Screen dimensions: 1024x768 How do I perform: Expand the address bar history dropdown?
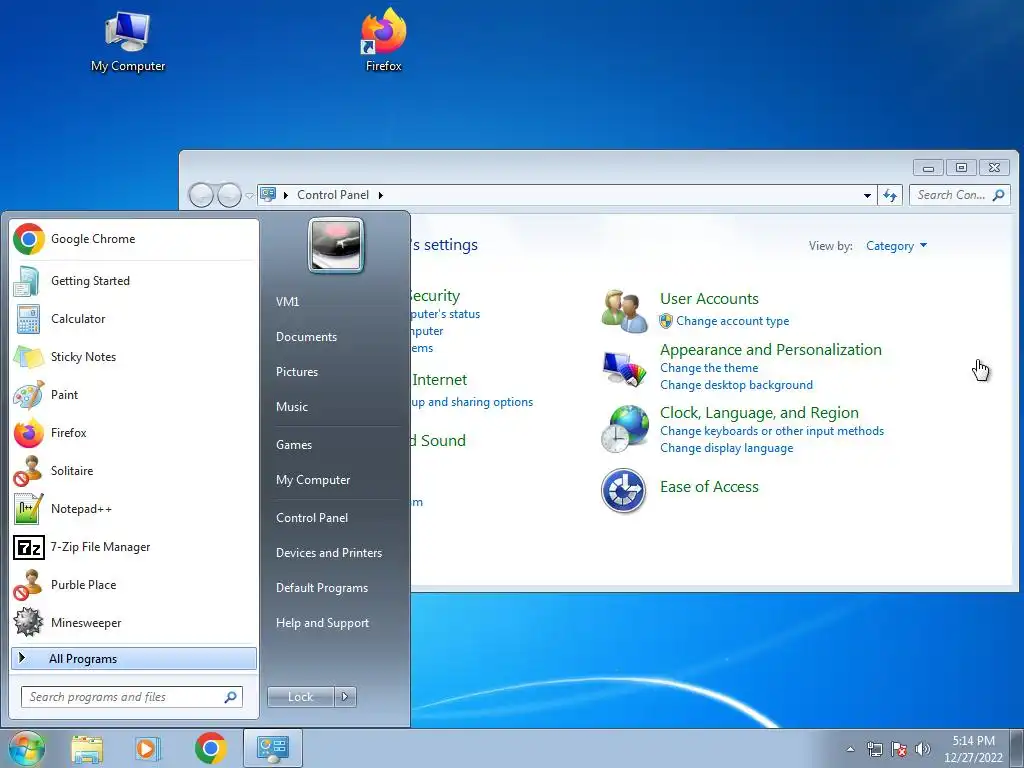pos(867,195)
